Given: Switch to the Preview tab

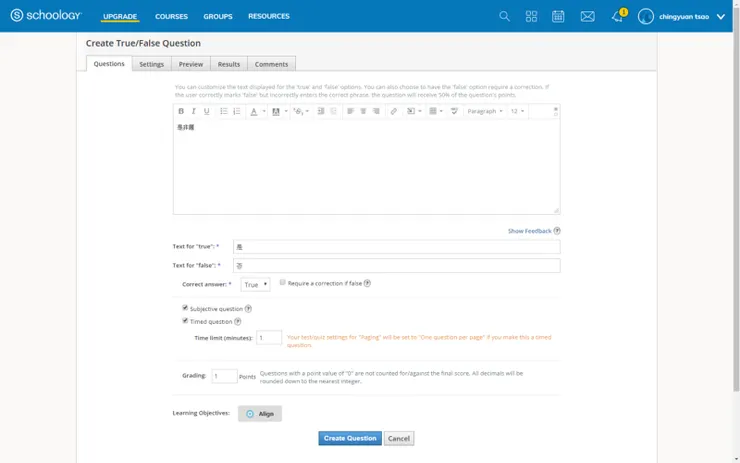Looking at the screenshot, I should (191, 64).
